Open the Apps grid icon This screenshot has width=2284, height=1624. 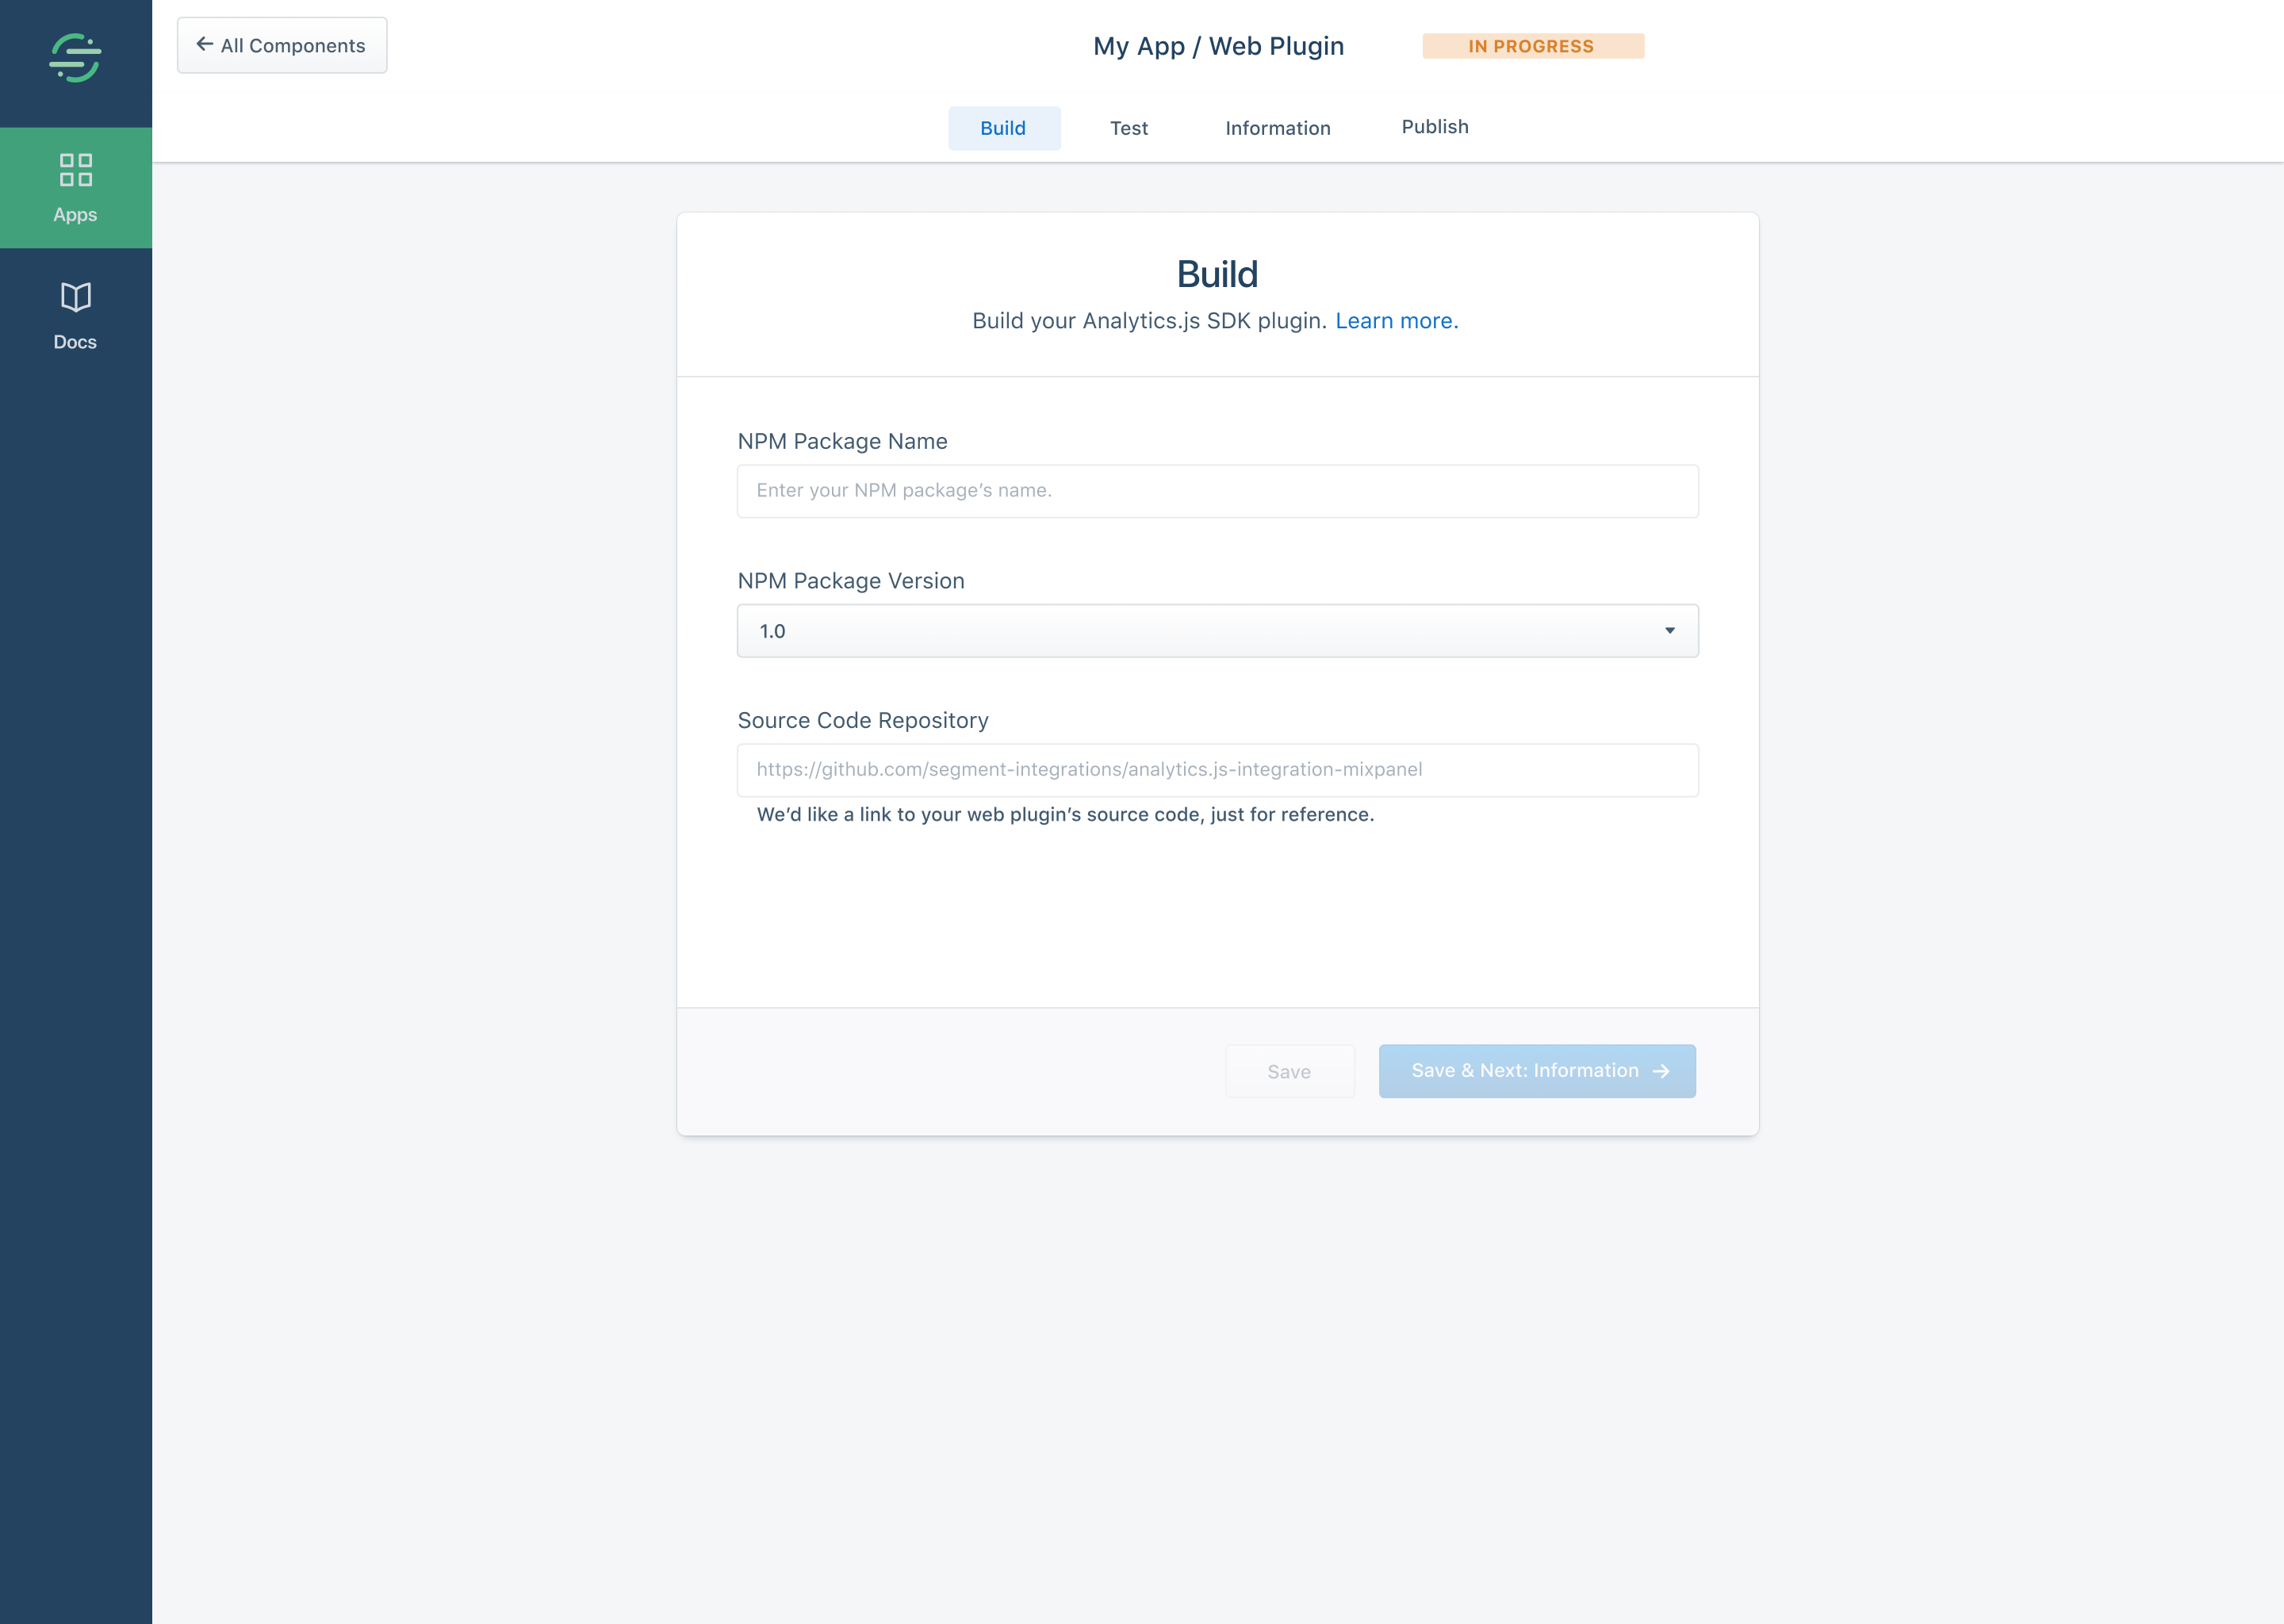click(x=75, y=169)
